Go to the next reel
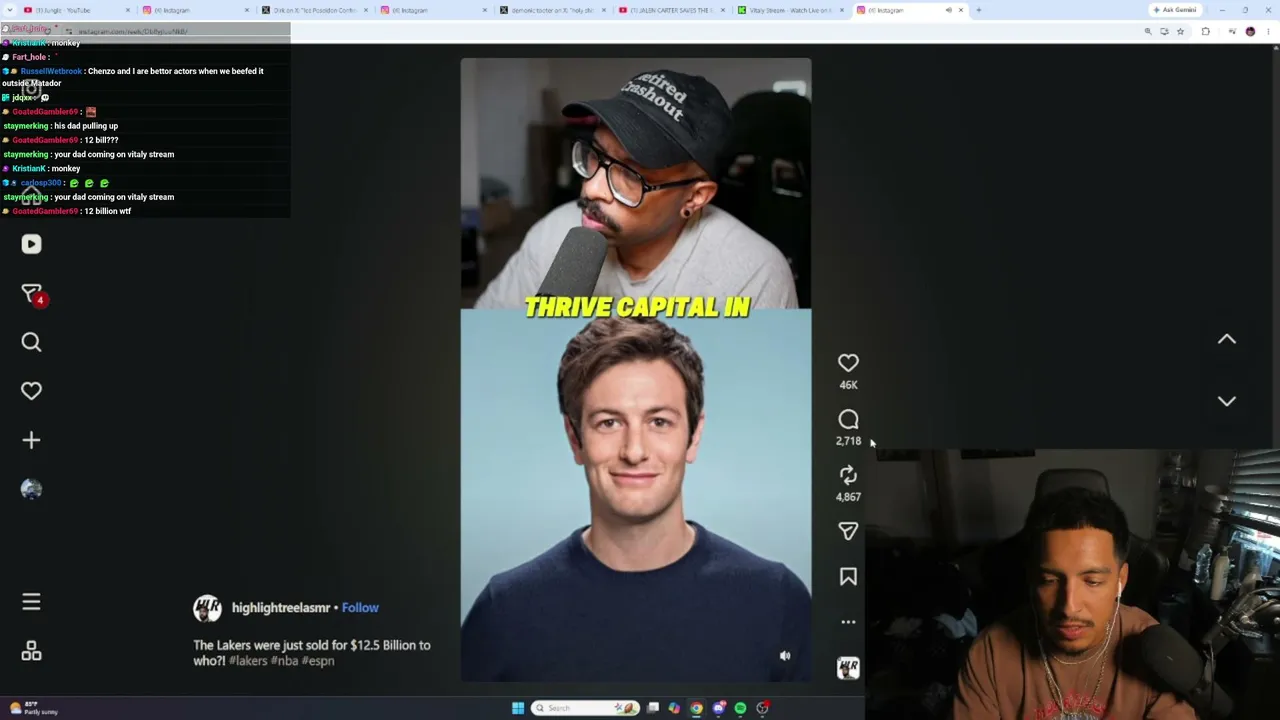The width and height of the screenshot is (1280, 720). pos(1227,401)
